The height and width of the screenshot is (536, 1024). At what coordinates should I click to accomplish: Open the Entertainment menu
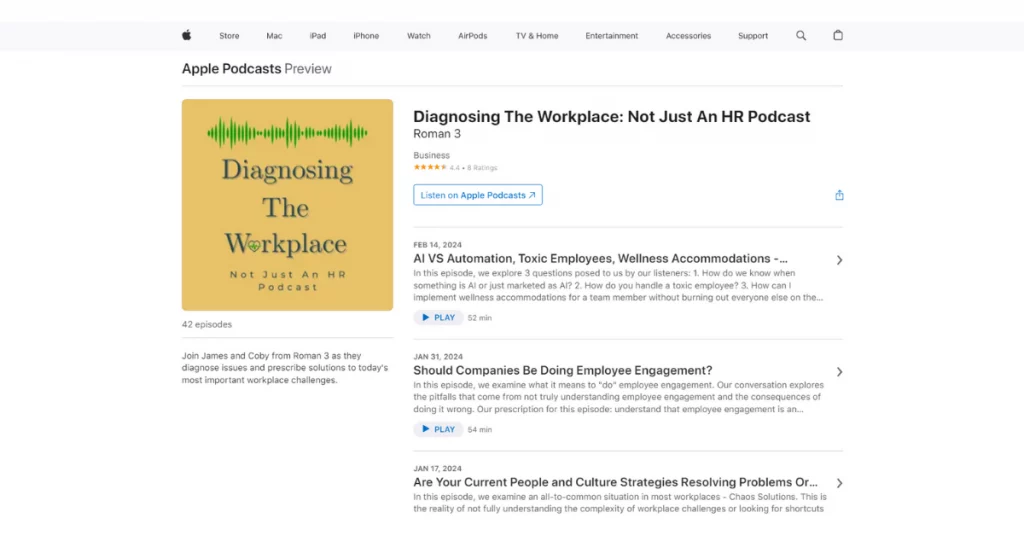pos(612,36)
